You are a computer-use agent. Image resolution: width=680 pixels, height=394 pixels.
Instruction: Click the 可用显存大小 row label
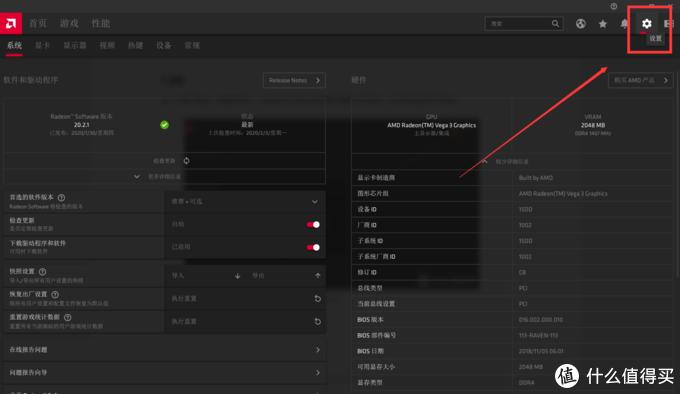[376, 367]
